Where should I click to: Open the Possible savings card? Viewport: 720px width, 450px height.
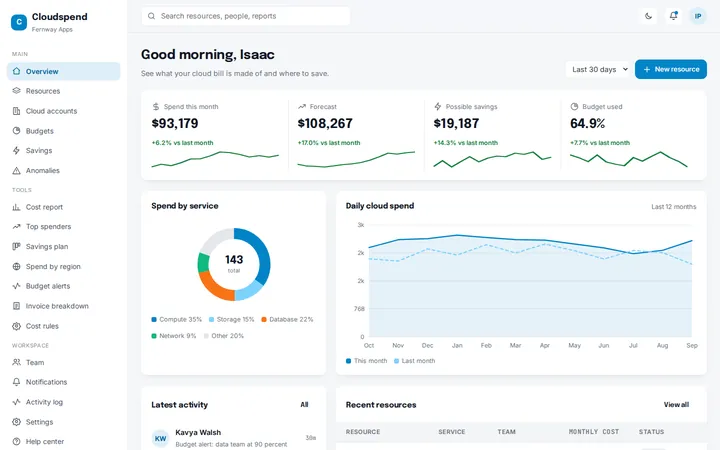[492, 135]
